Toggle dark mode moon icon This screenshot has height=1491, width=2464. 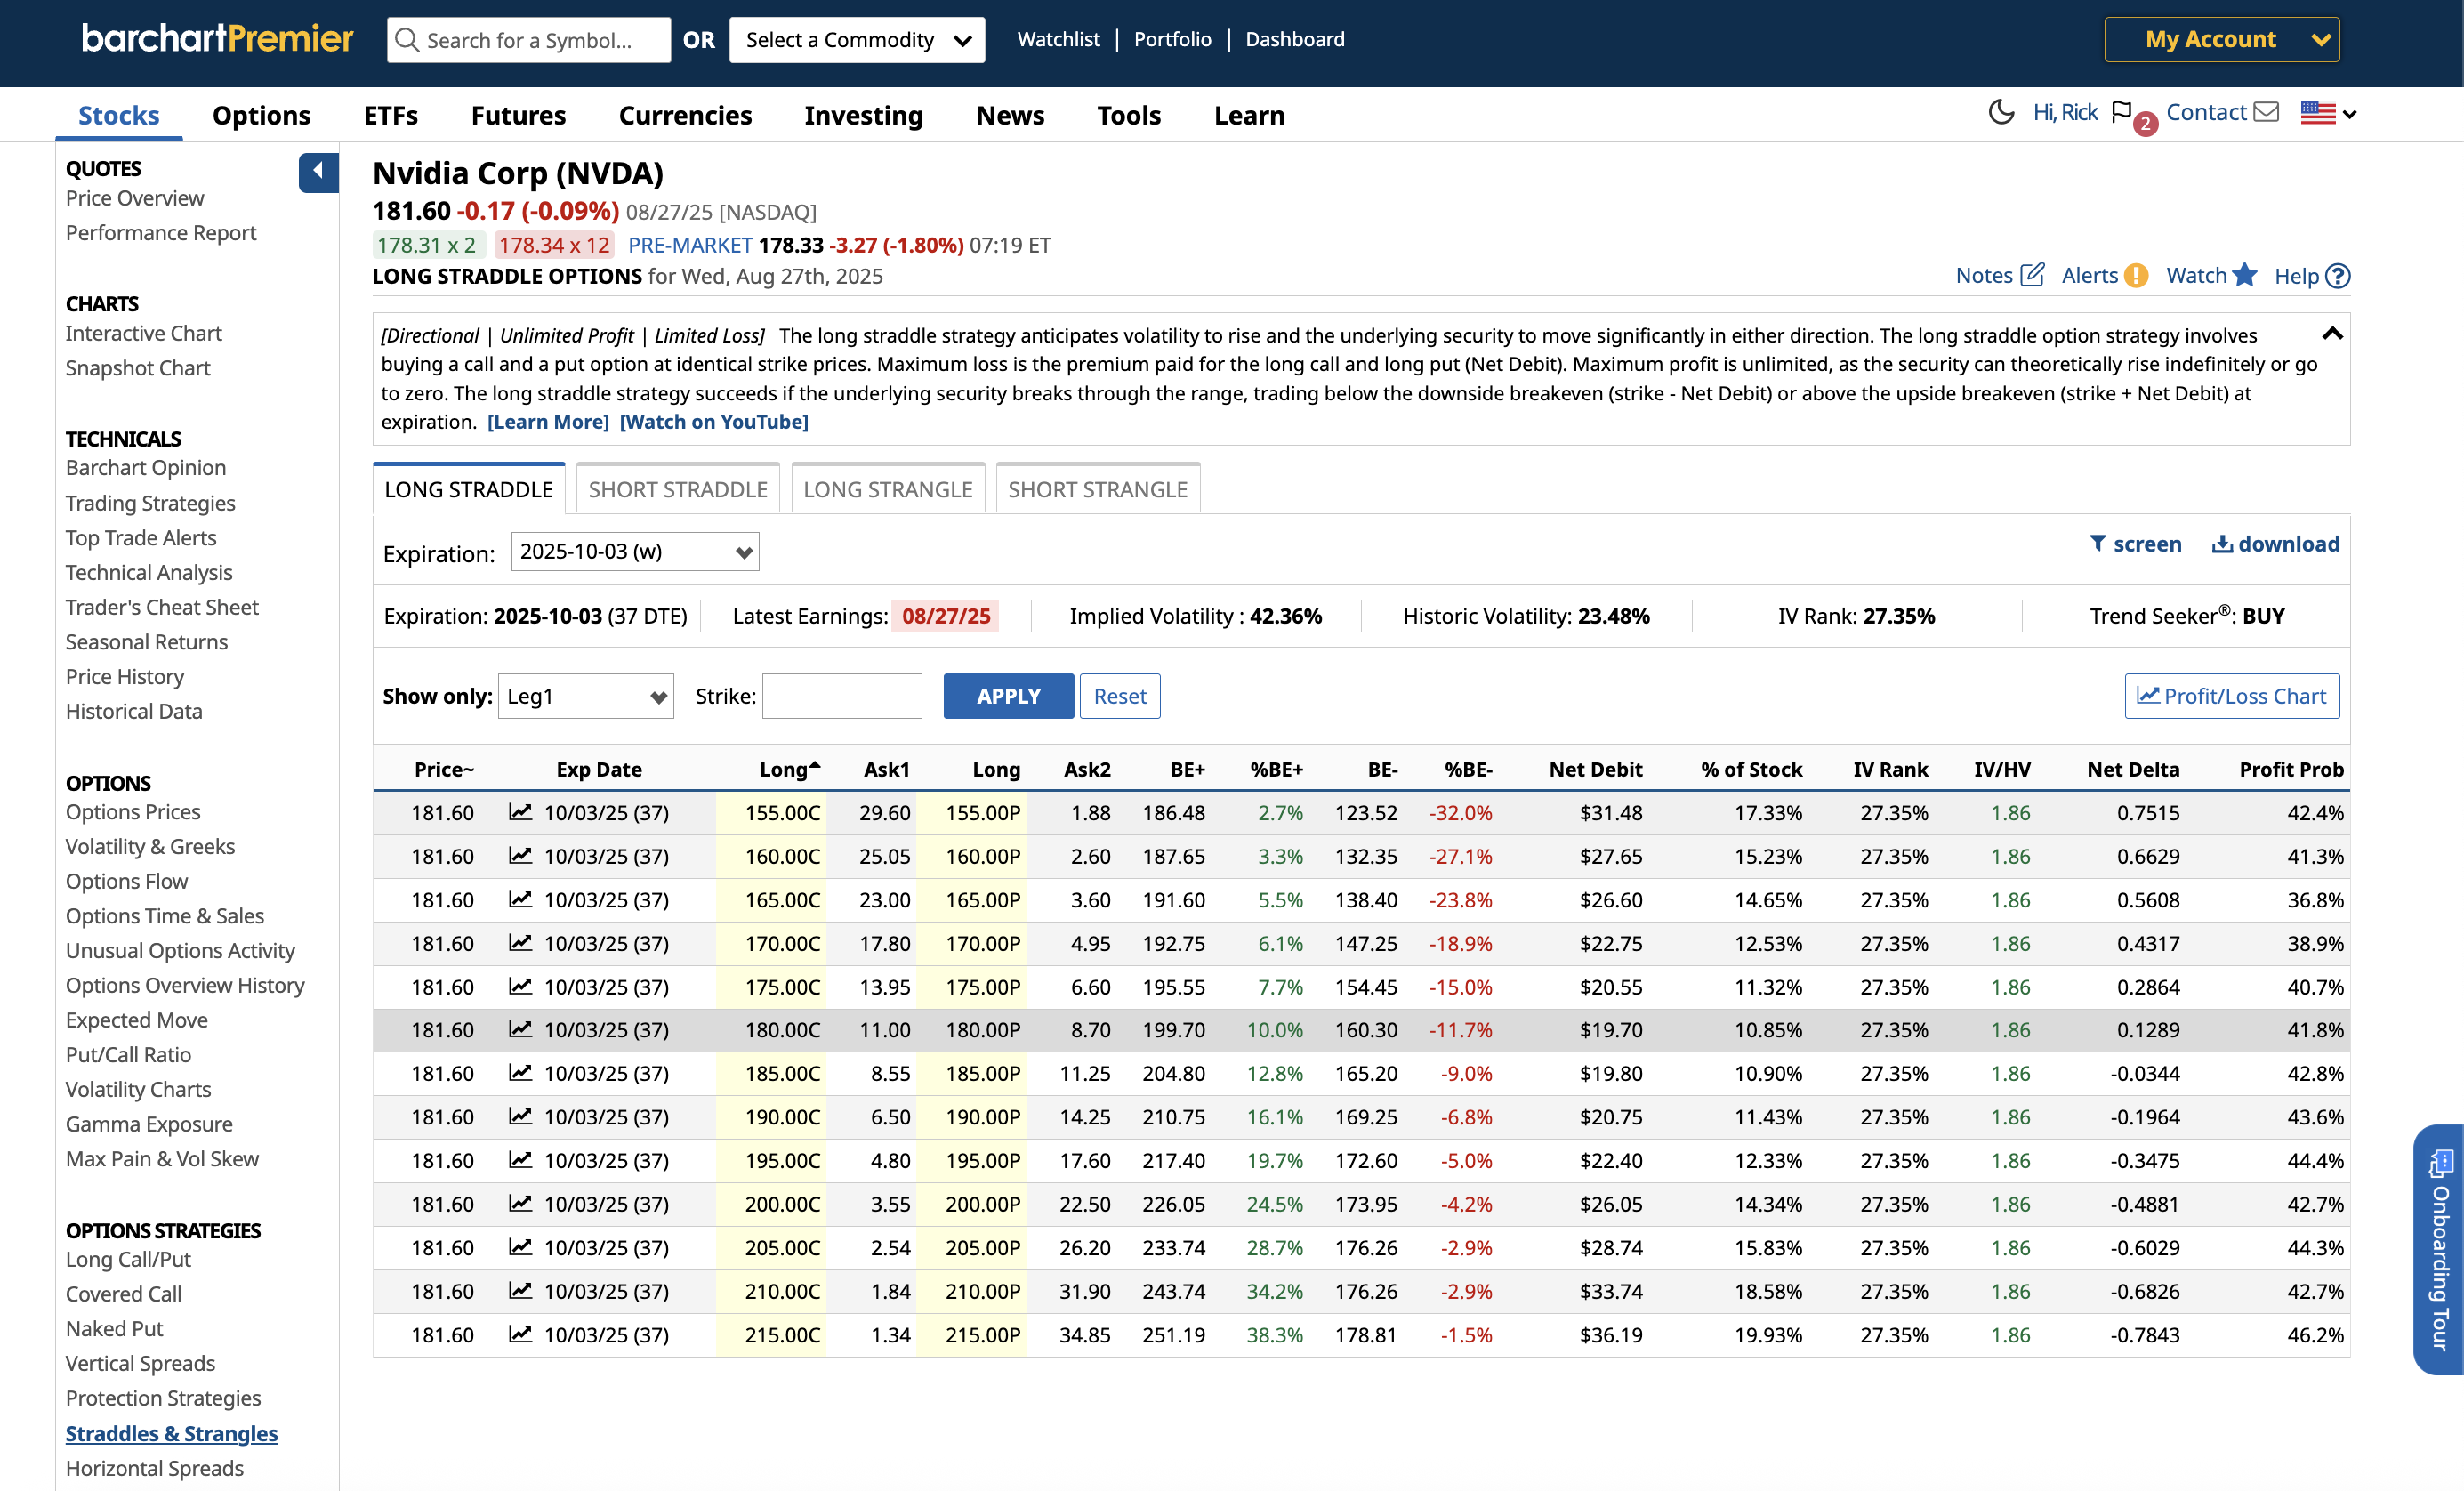(2001, 112)
